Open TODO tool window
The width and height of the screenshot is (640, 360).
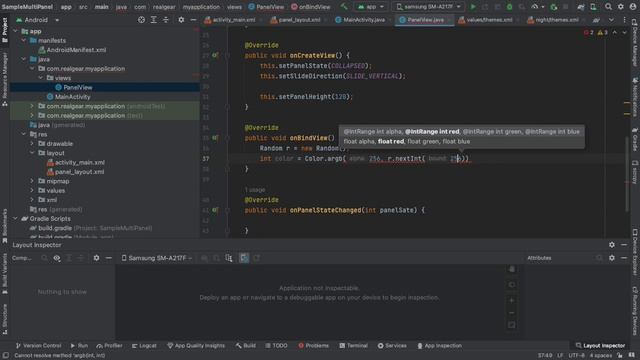pos(276,346)
